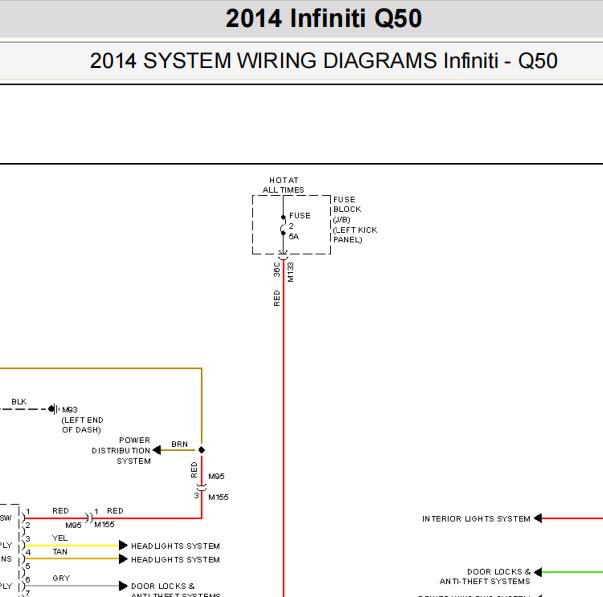Select "DOOR LOCKS &" text on the gray wire
Viewport: 603px width, 597px height.
(163, 586)
